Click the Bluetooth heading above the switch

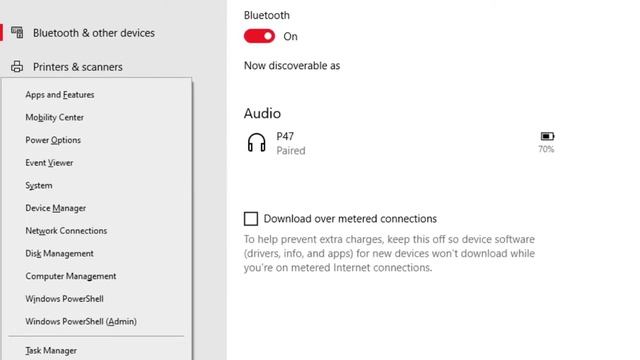[267, 16]
